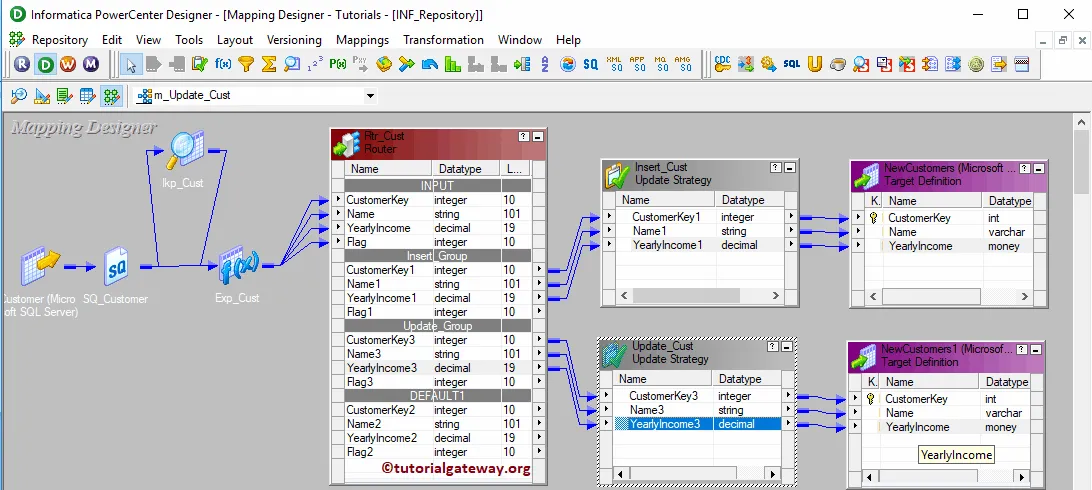Open the Repository Manager (R) tool
The width and height of the screenshot is (1092, 490).
pos(22,65)
